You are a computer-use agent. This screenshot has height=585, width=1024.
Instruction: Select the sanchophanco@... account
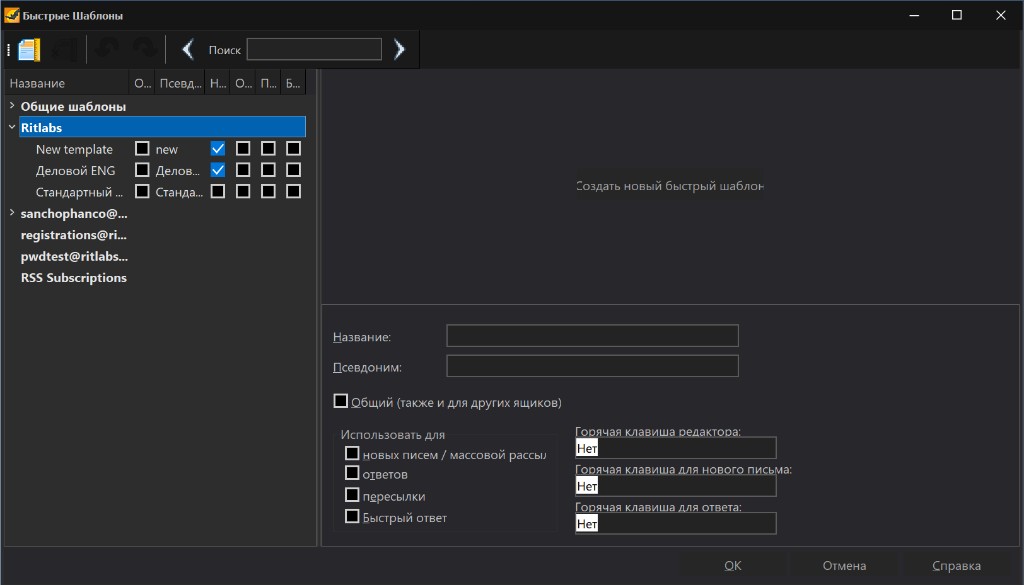tap(74, 213)
